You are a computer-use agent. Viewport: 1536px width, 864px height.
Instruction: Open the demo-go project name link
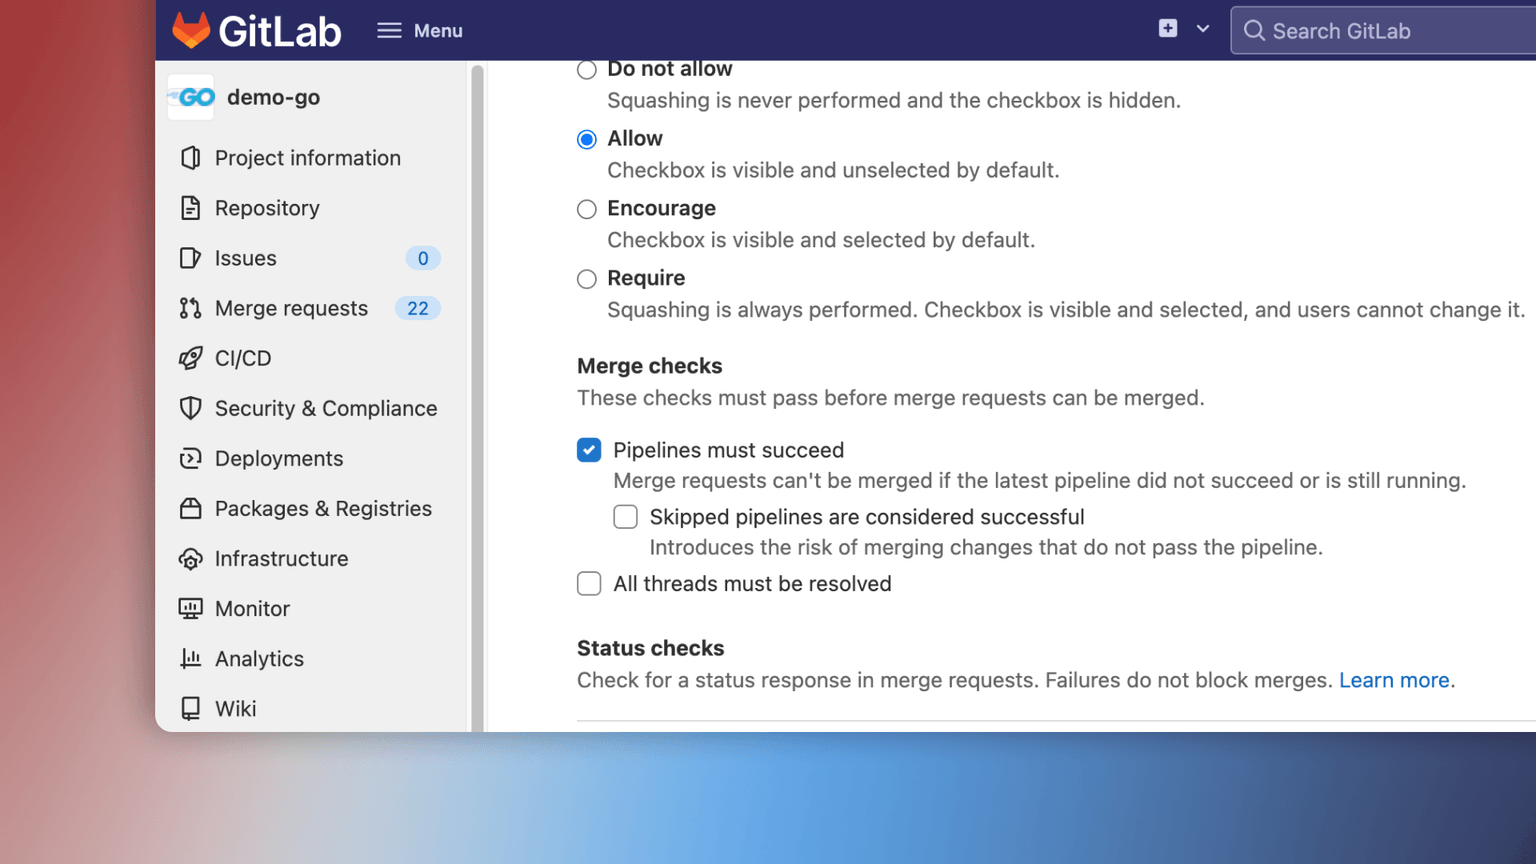coord(273,97)
